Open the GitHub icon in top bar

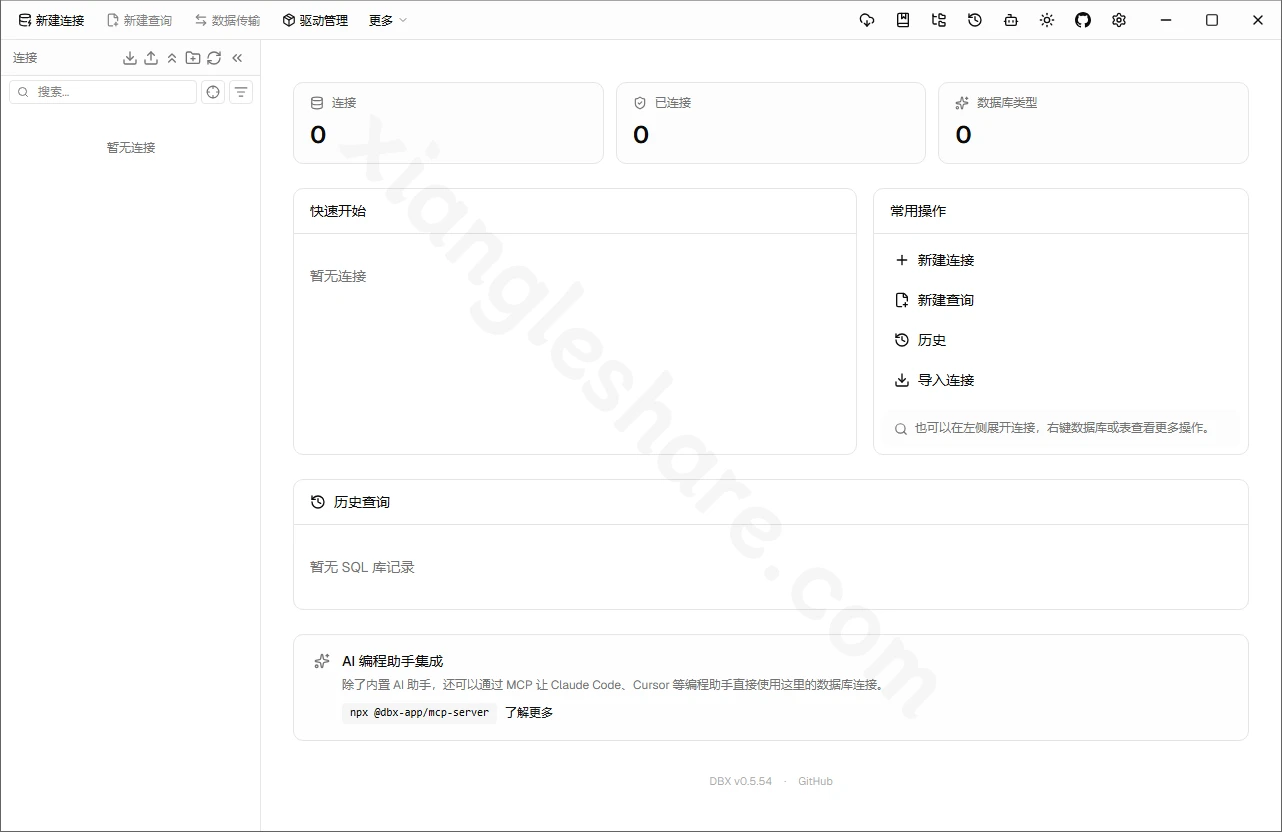[1083, 20]
